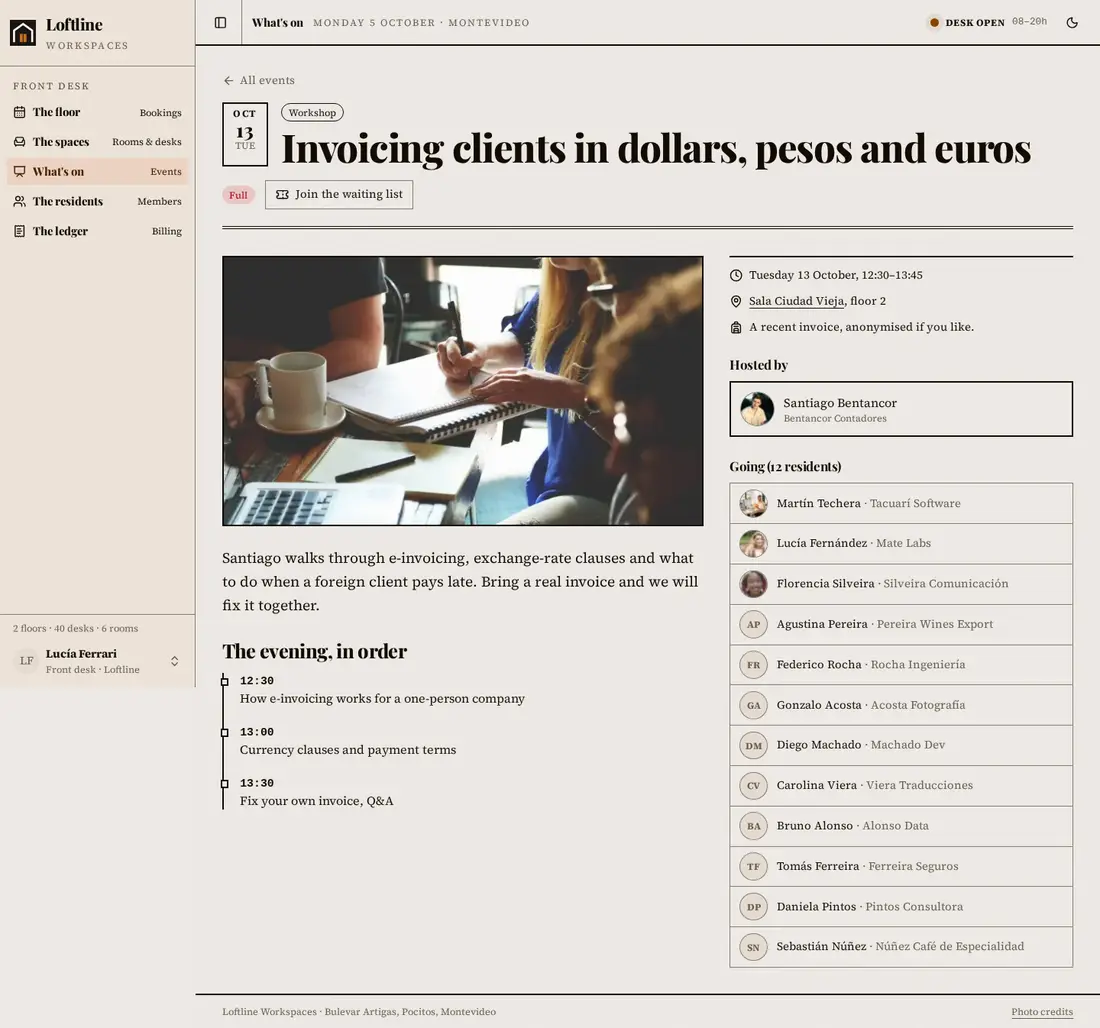Image resolution: width=1100 pixels, height=1028 pixels.
Task: Open The ledger billing page
Action: click(98, 232)
